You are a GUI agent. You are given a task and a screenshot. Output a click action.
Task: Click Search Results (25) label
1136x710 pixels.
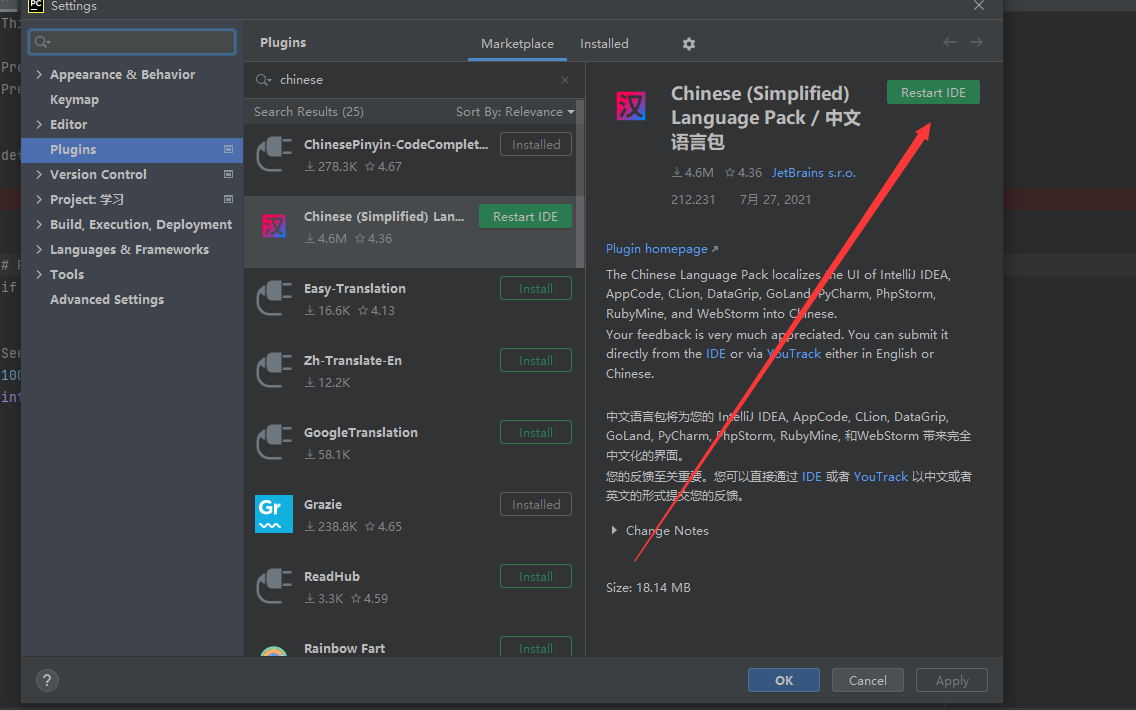[309, 112]
